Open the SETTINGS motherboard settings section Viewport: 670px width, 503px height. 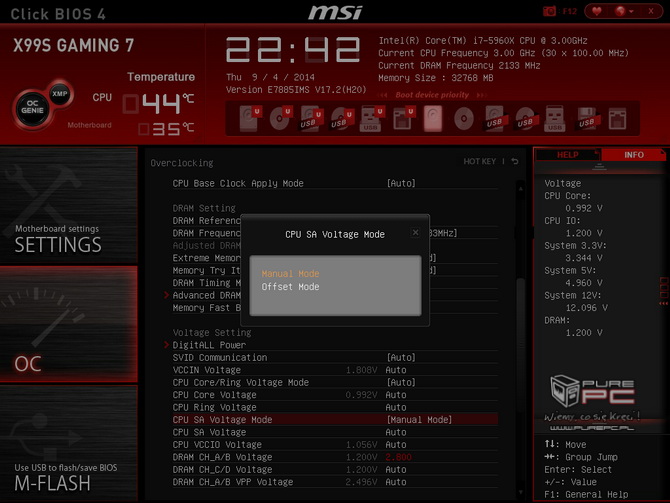point(69,205)
